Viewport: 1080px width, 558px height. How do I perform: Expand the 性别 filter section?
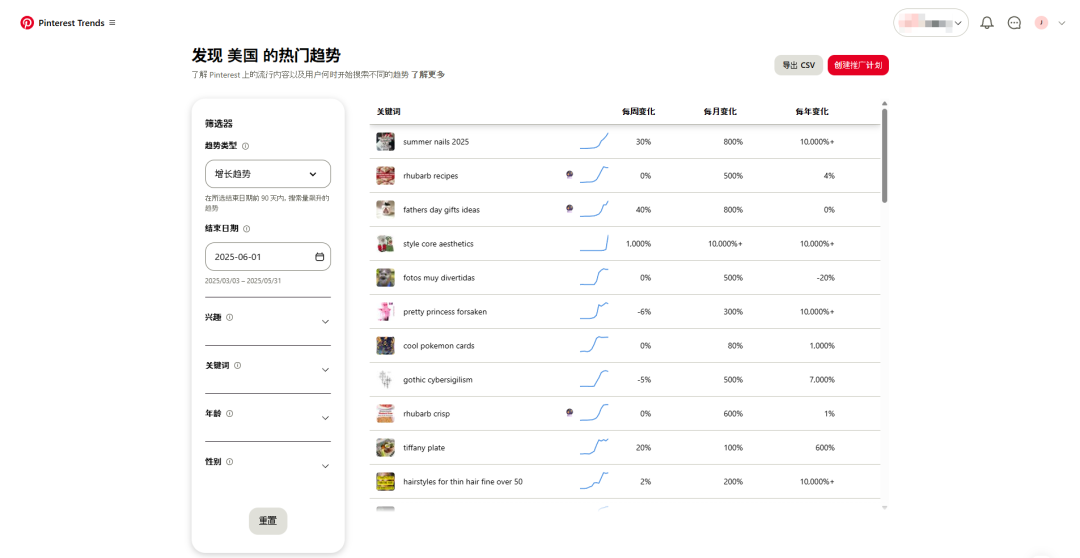pyautogui.click(x=325, y=466)
